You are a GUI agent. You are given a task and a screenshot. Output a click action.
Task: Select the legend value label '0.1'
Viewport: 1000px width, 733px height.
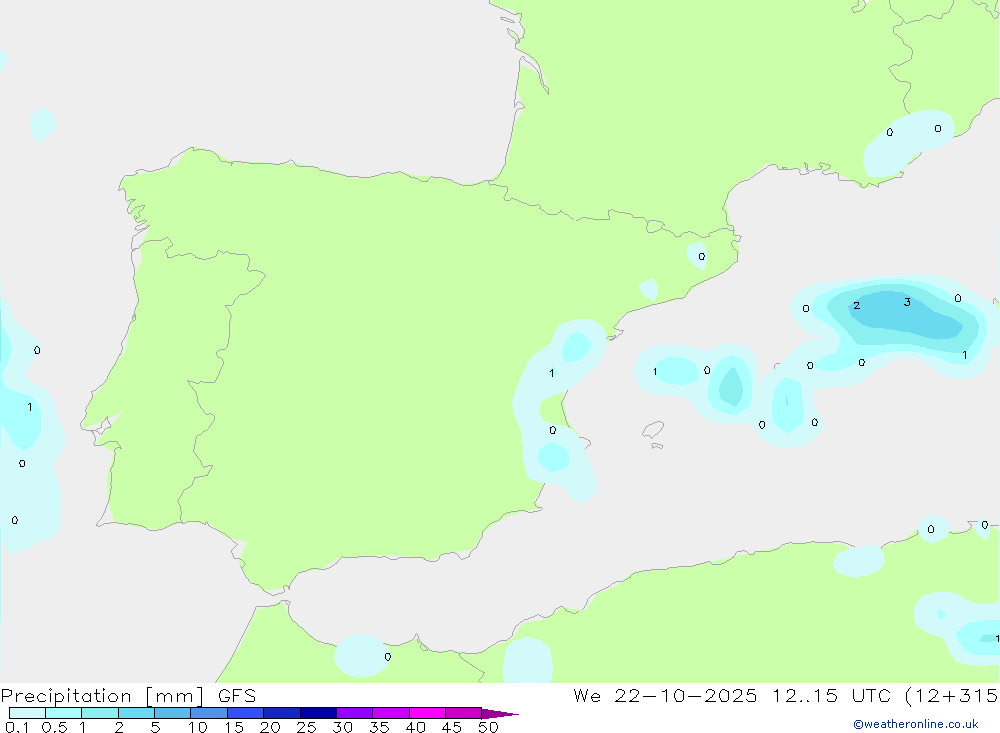[x=17, y=727]
